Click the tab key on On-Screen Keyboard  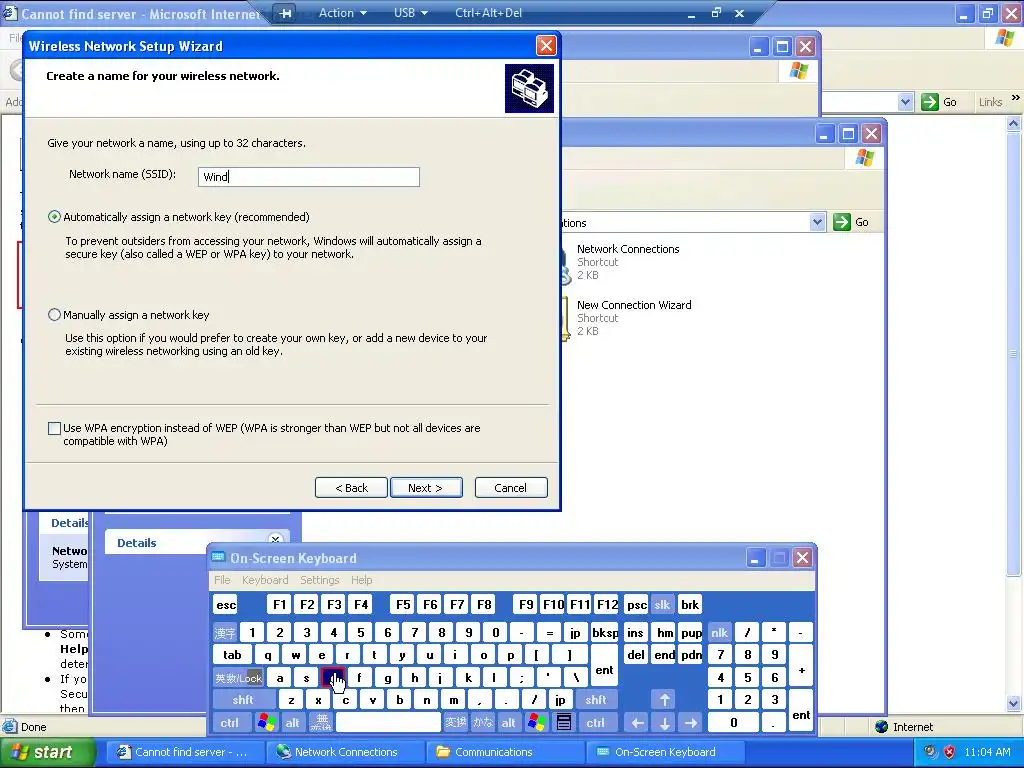232,655
